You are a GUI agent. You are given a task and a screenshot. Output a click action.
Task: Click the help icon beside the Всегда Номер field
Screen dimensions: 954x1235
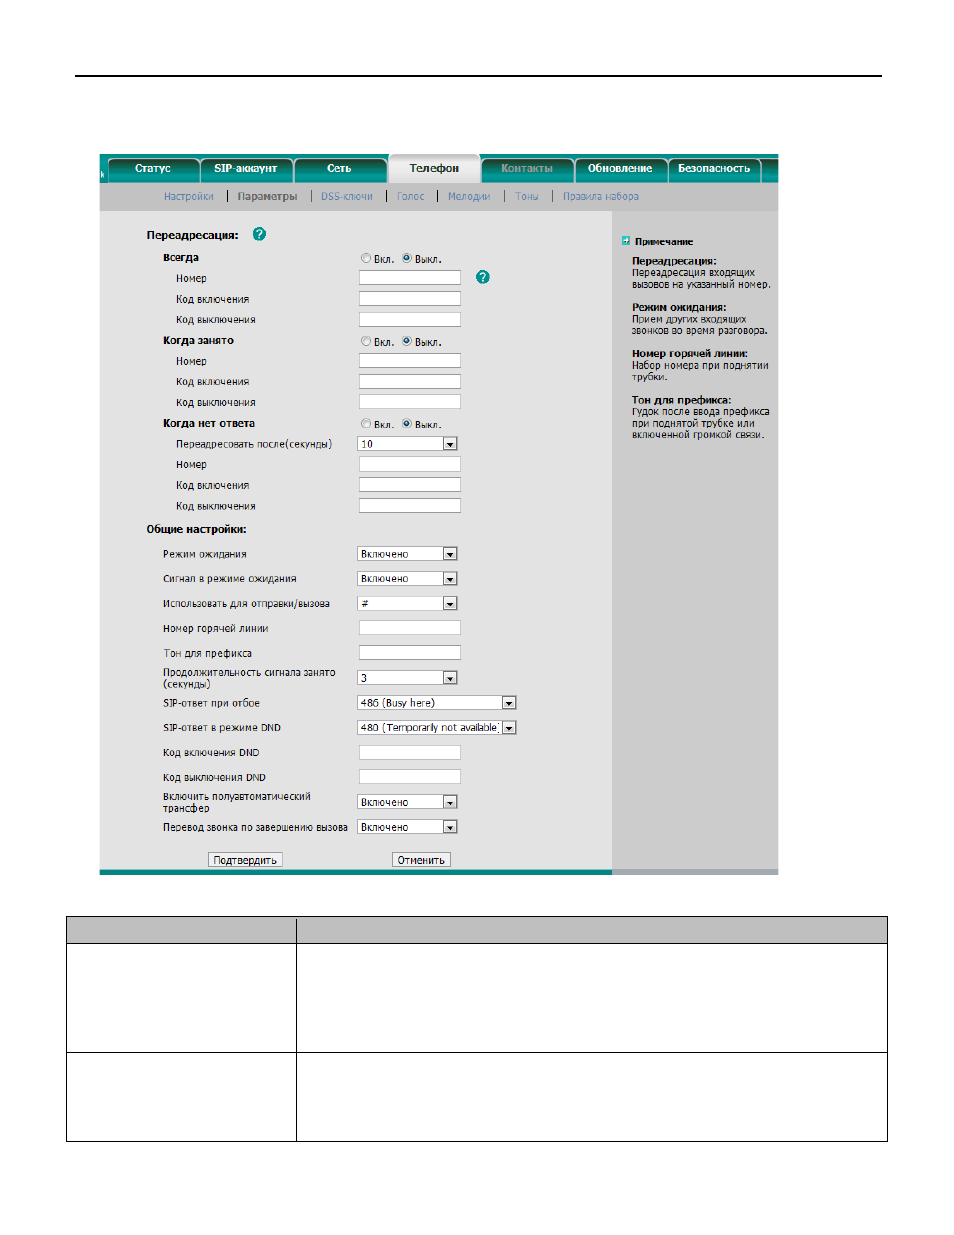coord(483,277)
